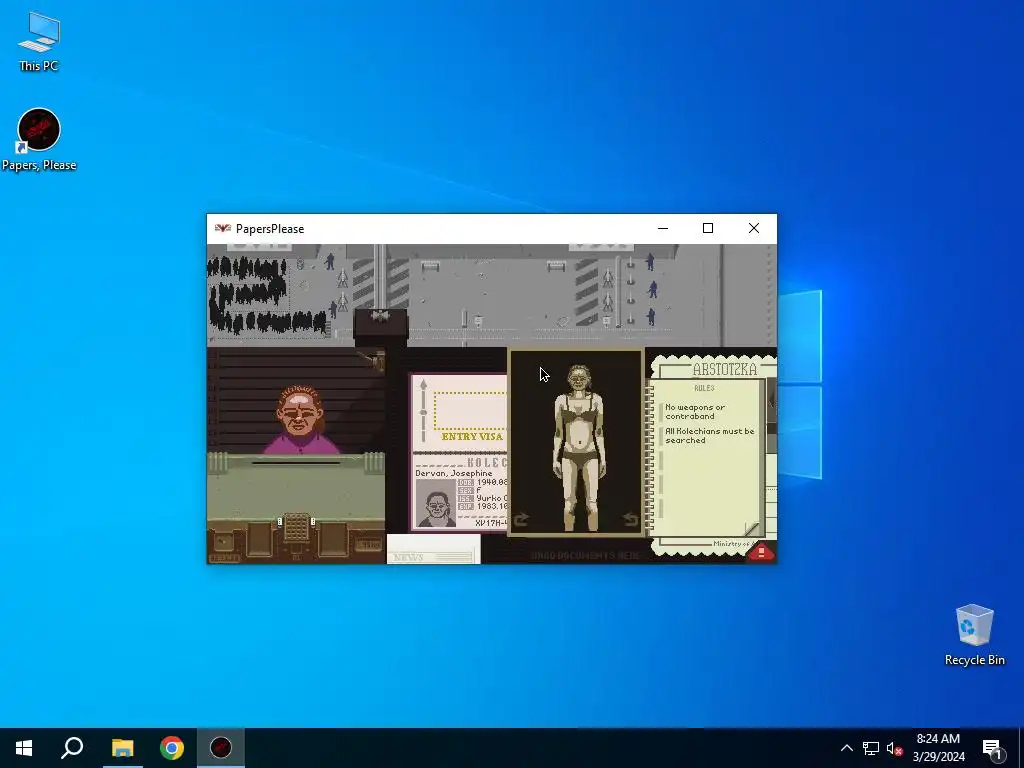Image resolution: width=1024 pixels, height=768 pixels.
Task: Rotate the body scan using the right arrow
Action: [630, 519]
